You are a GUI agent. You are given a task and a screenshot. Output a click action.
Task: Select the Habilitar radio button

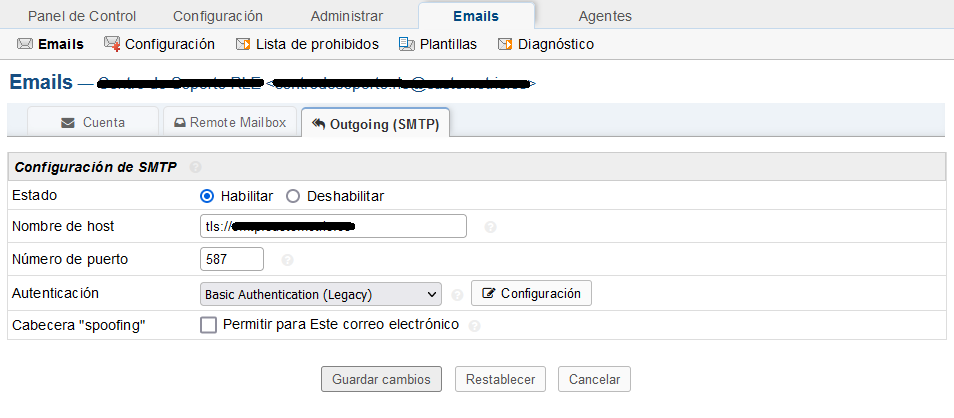coord(207,197)
